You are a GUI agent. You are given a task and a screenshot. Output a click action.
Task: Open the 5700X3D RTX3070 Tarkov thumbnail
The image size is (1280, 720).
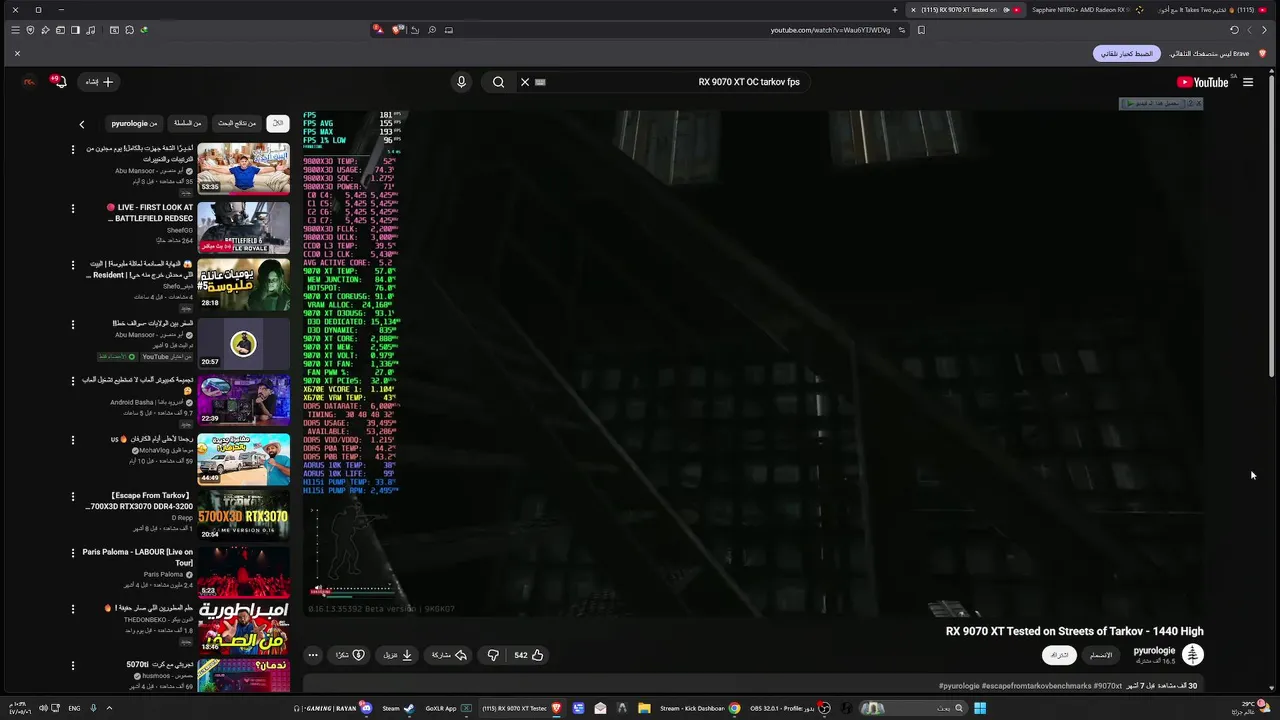(243, 515)
